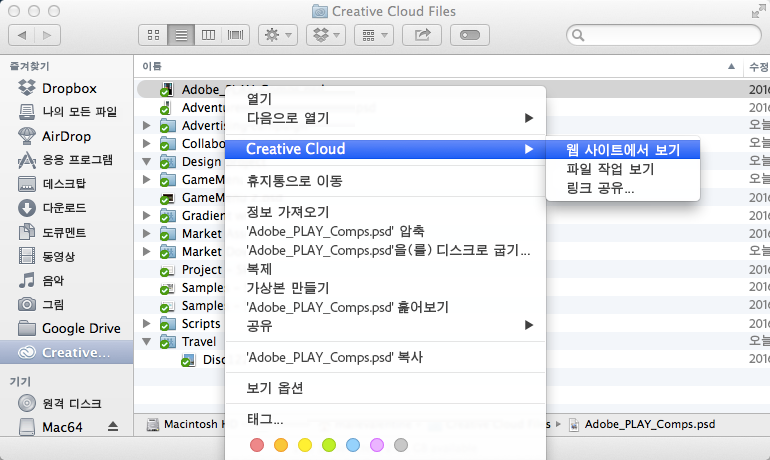Choose 휴지통으로 이동 menu item

(385, 181)
